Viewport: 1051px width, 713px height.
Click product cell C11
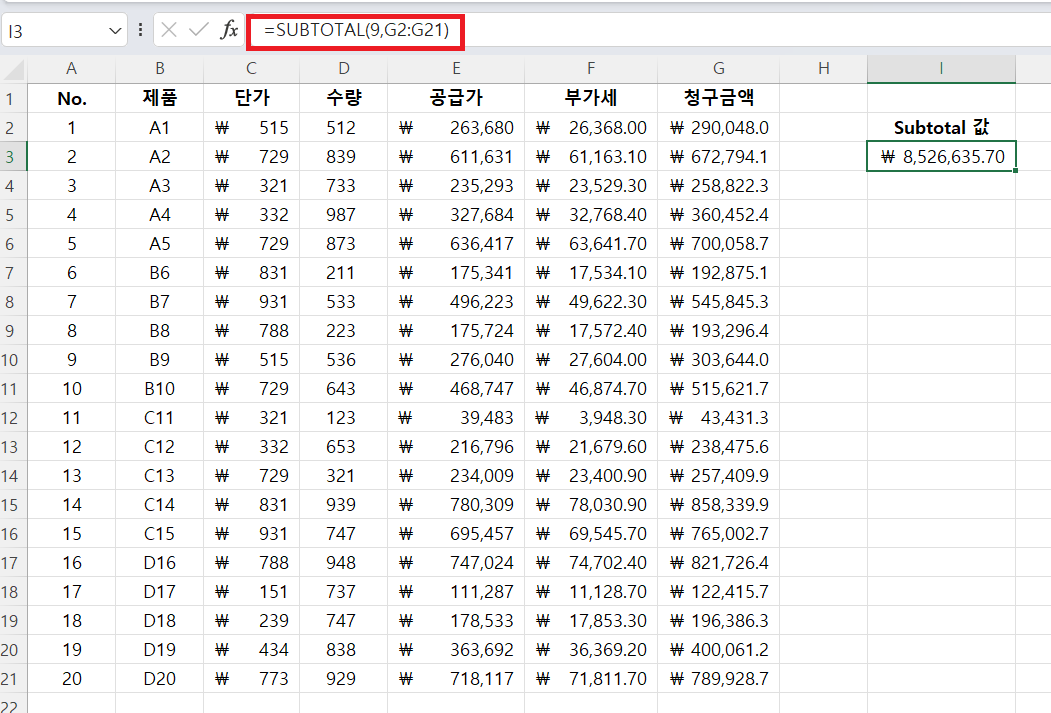(160, 417)
